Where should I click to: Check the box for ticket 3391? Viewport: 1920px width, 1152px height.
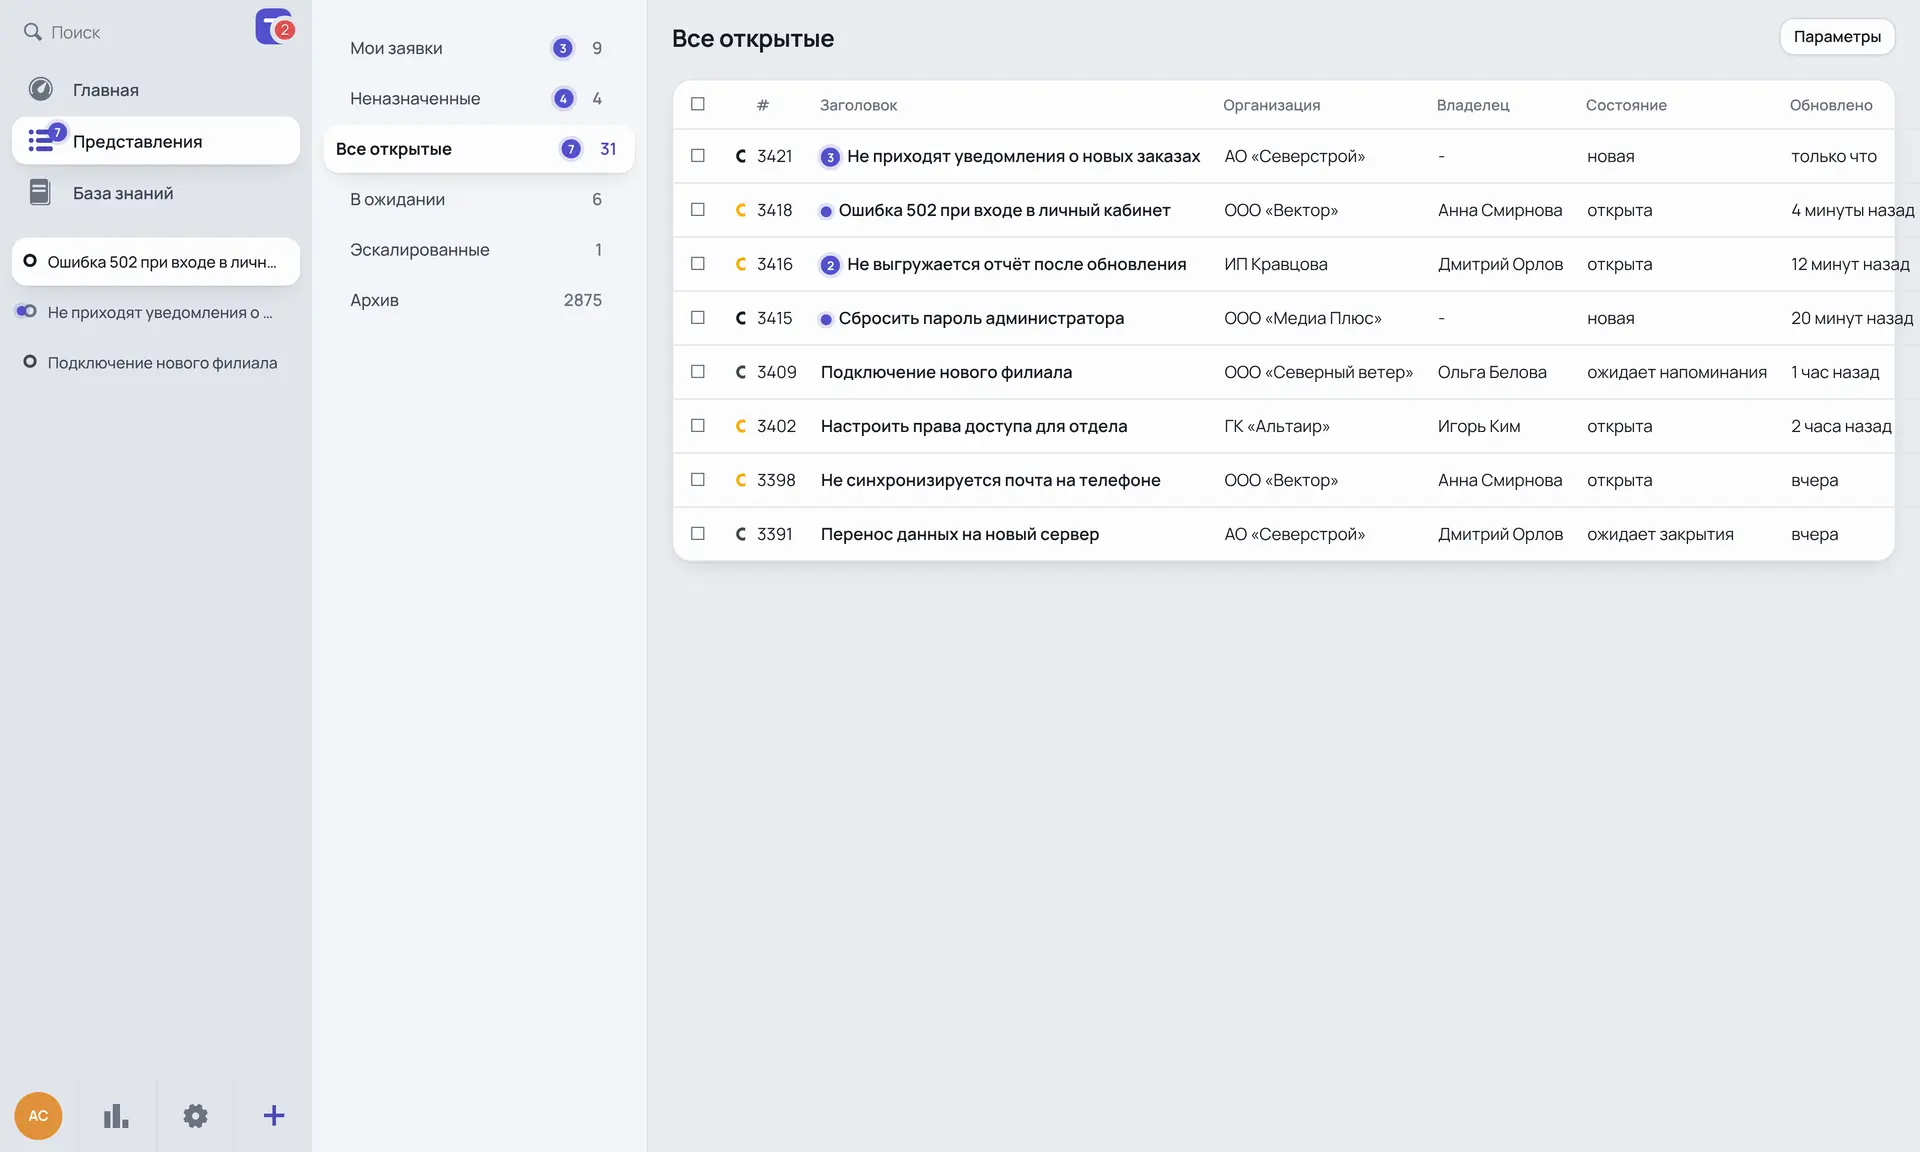[x=698, y=534]
